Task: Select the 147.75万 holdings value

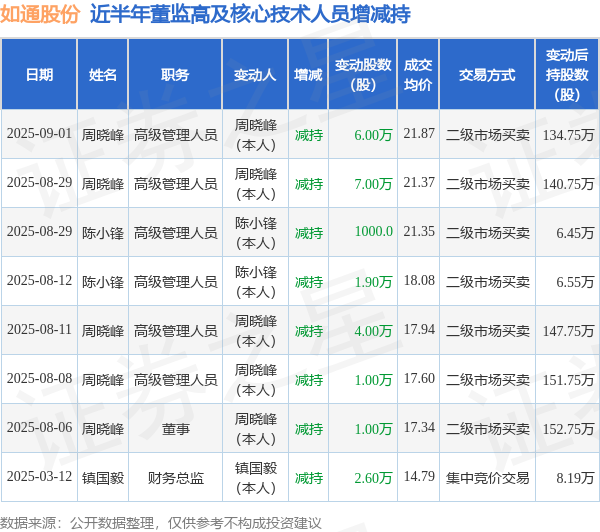Action: coord(568,331)
